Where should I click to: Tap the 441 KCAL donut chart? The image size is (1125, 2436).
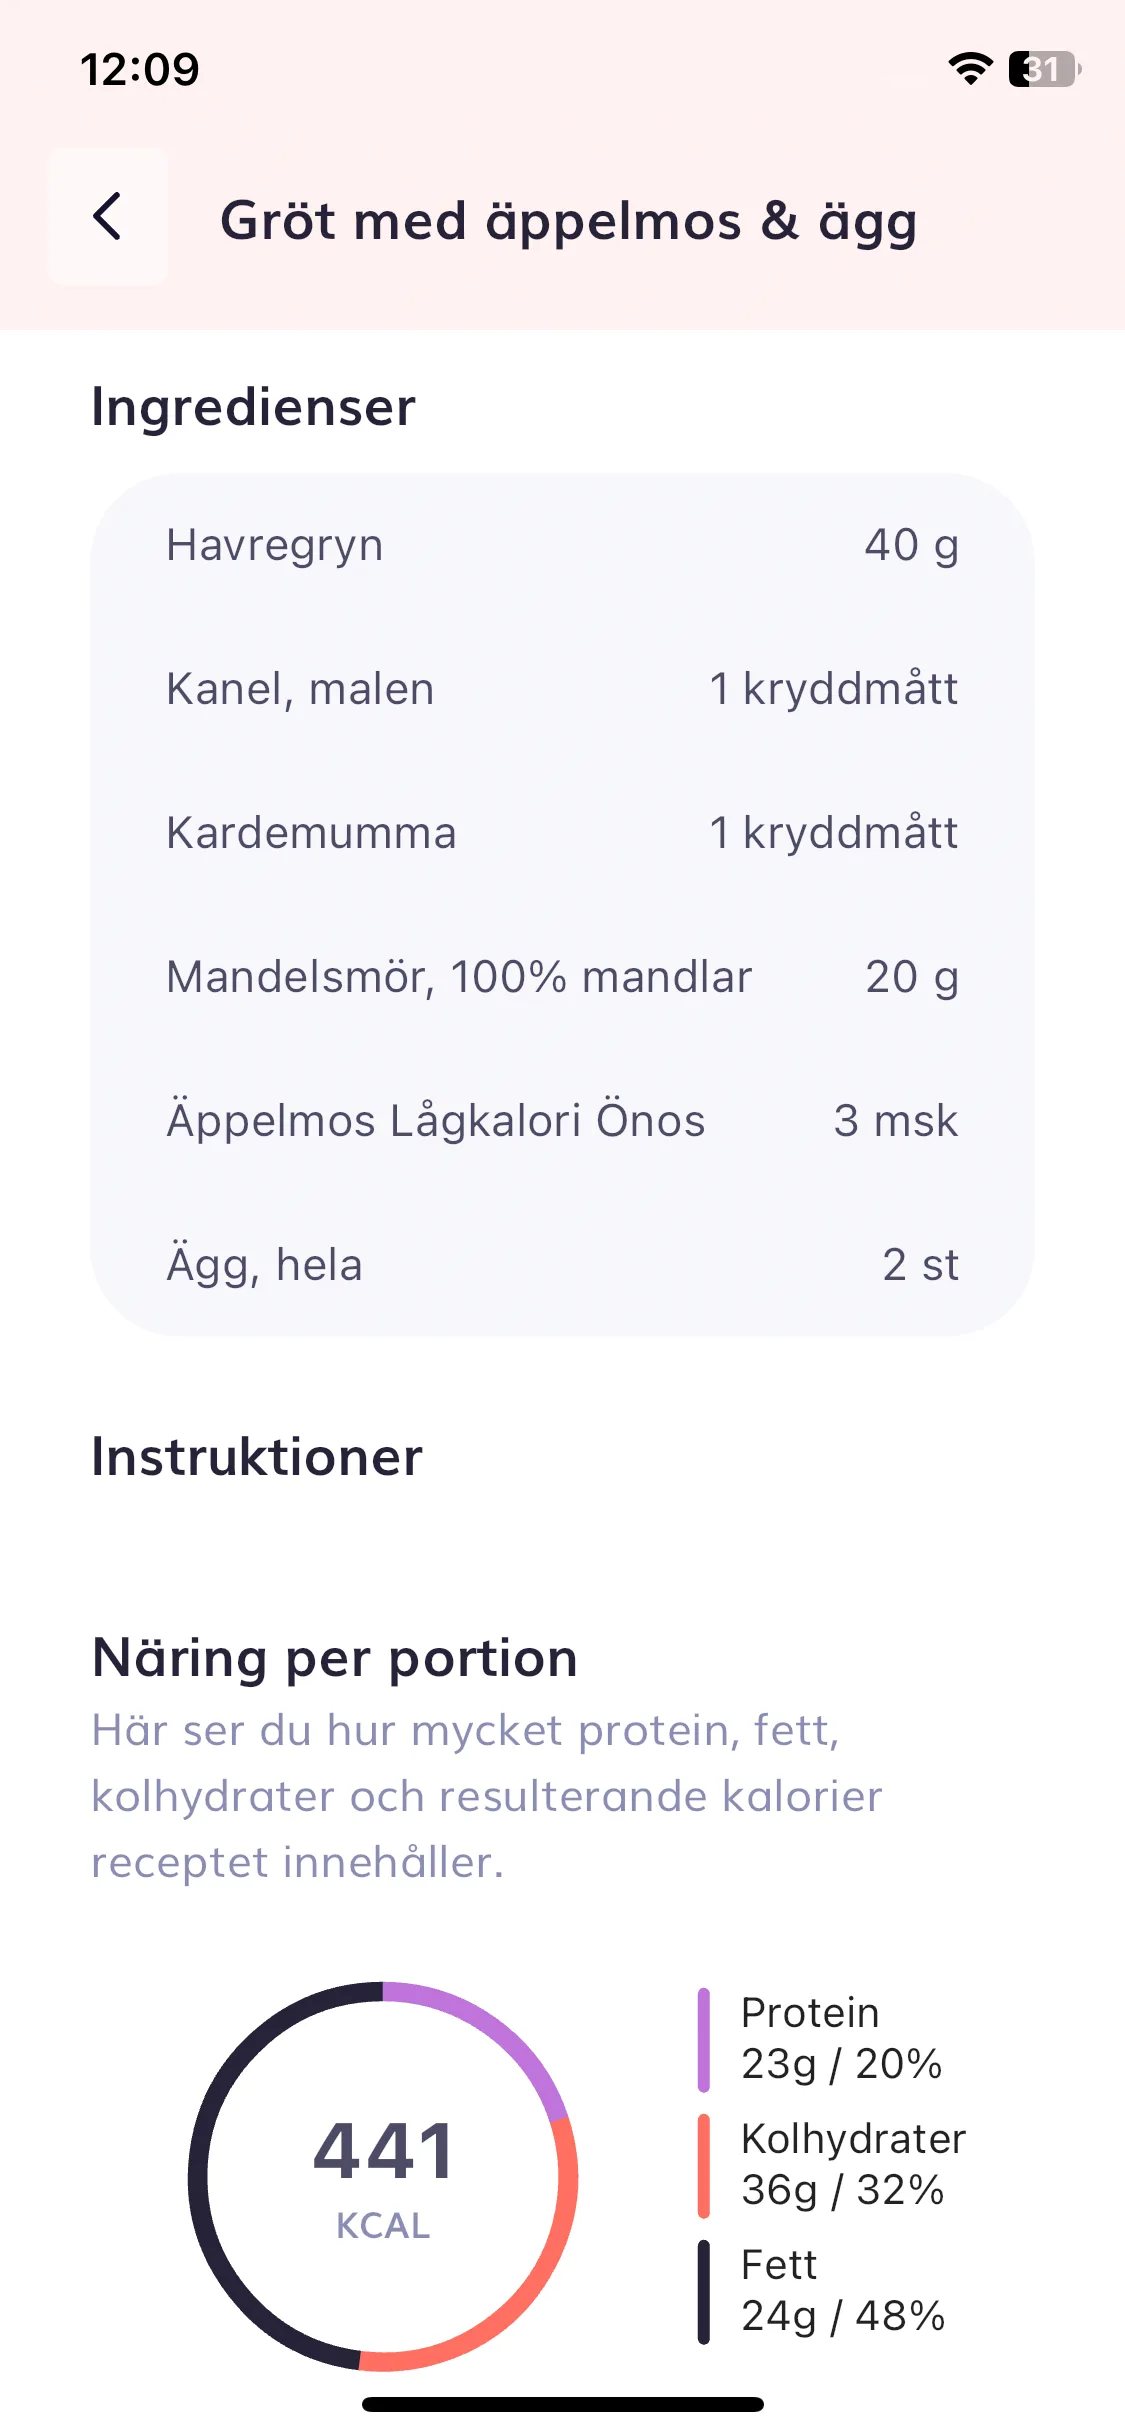click(383, 2176)
